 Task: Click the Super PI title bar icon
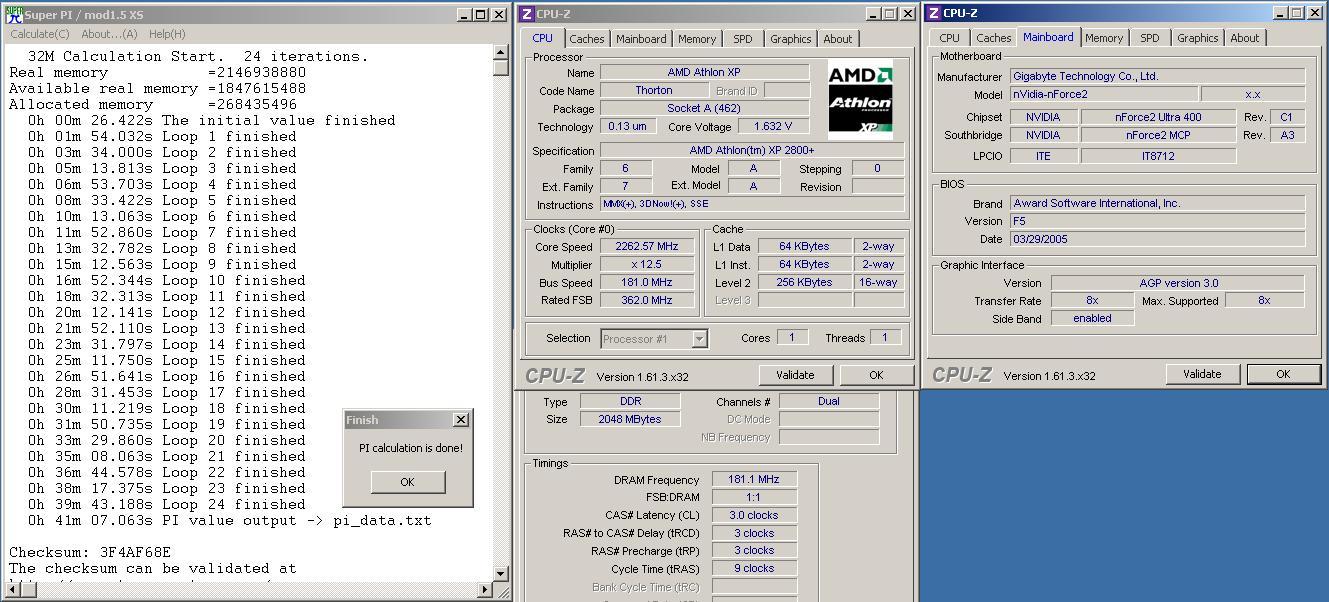click(14, 15)
